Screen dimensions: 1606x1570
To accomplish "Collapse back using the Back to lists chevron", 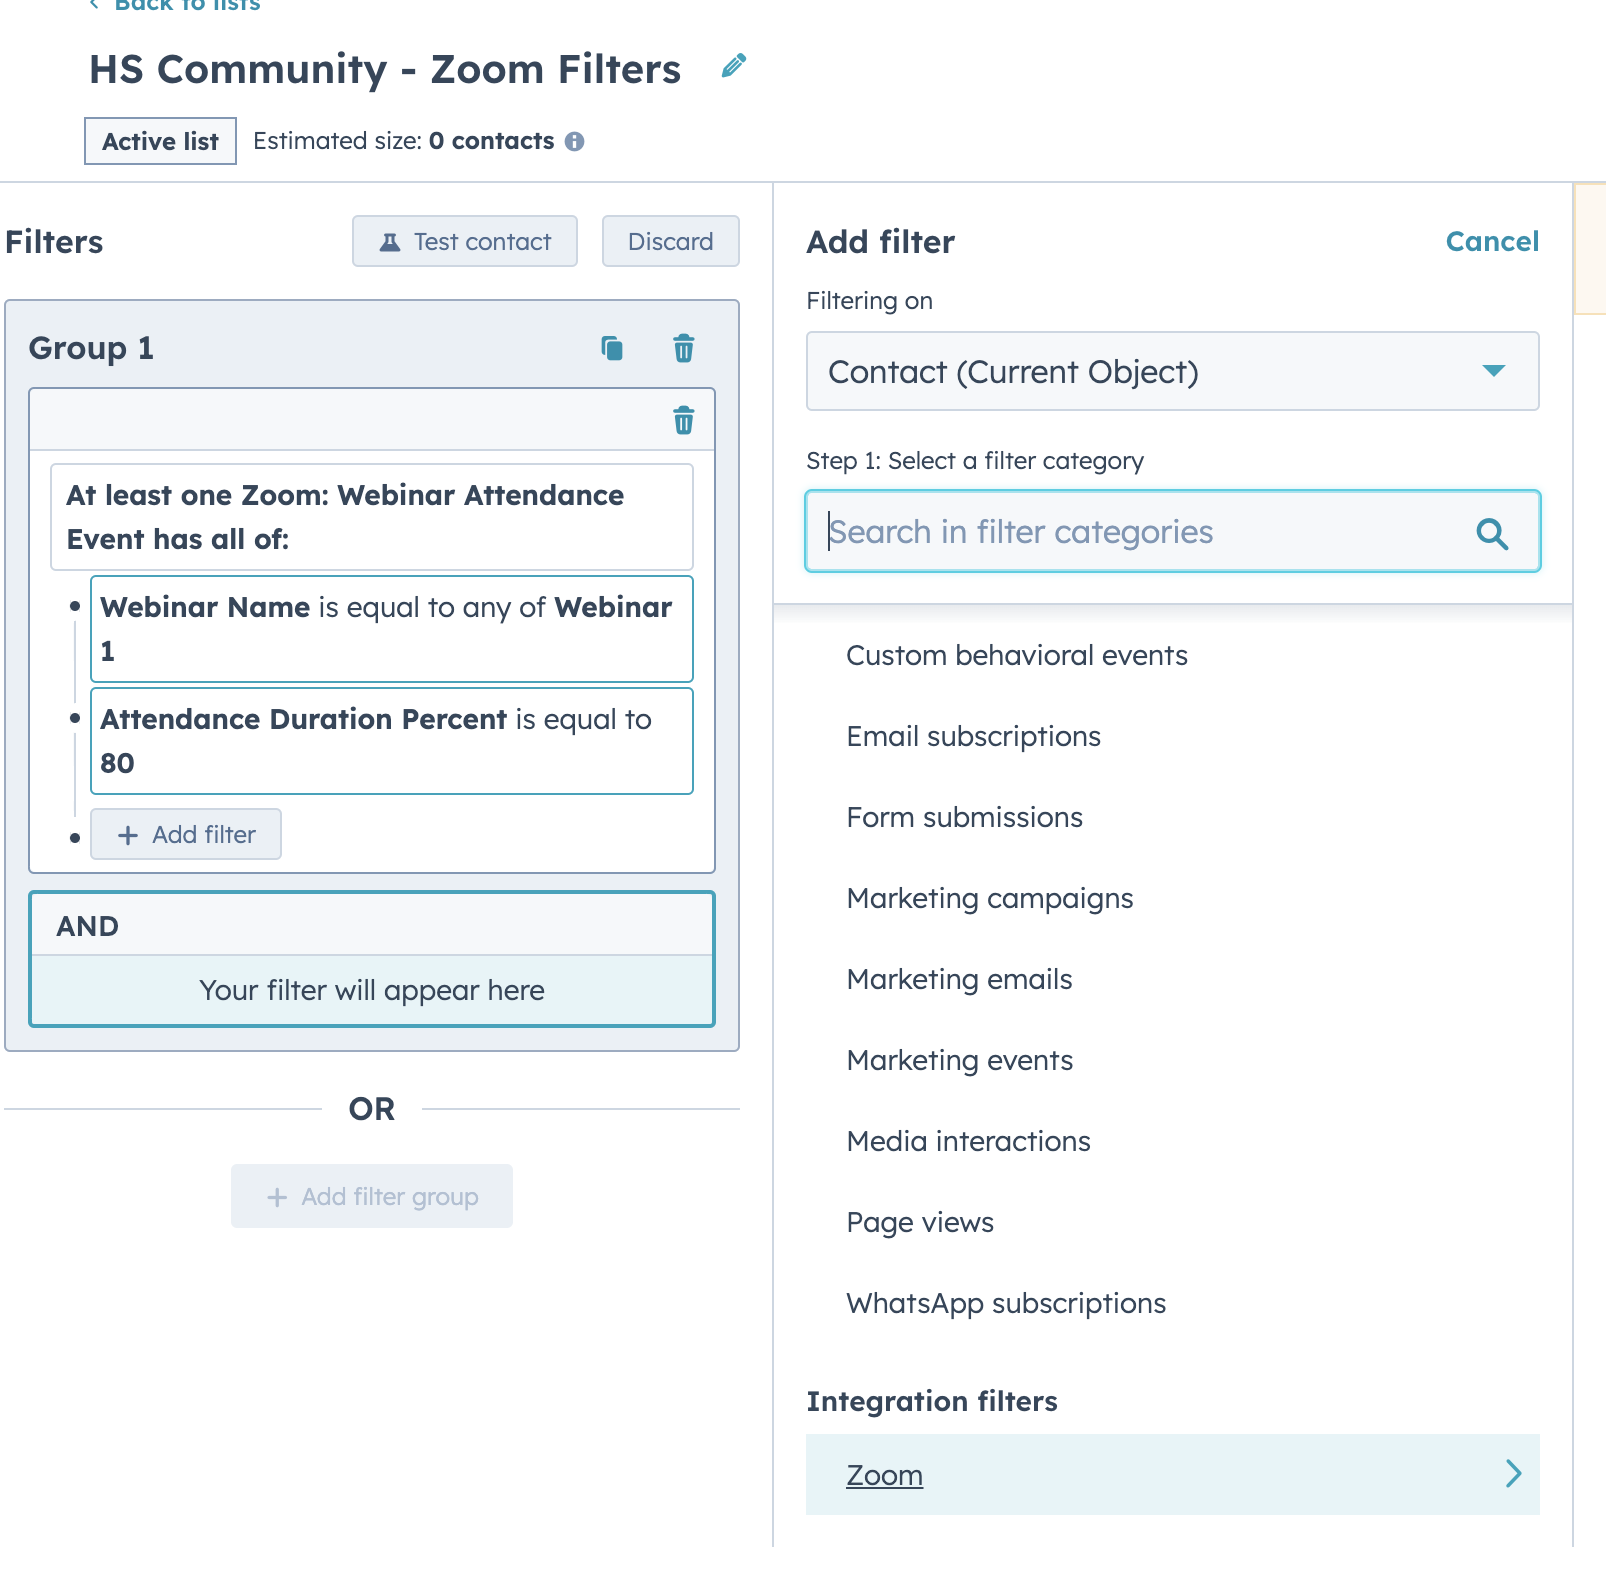I will tap(93, 5).
